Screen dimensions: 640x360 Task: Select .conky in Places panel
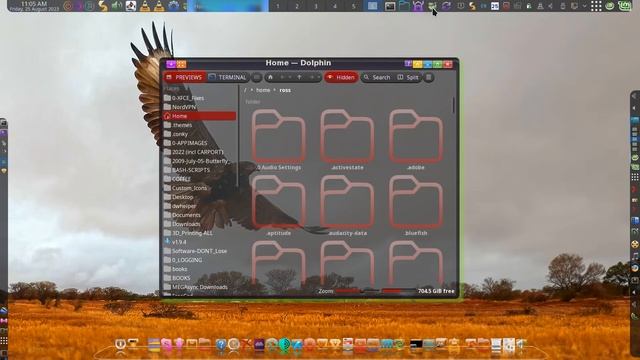pyautogui.click(x=200, y=134)
